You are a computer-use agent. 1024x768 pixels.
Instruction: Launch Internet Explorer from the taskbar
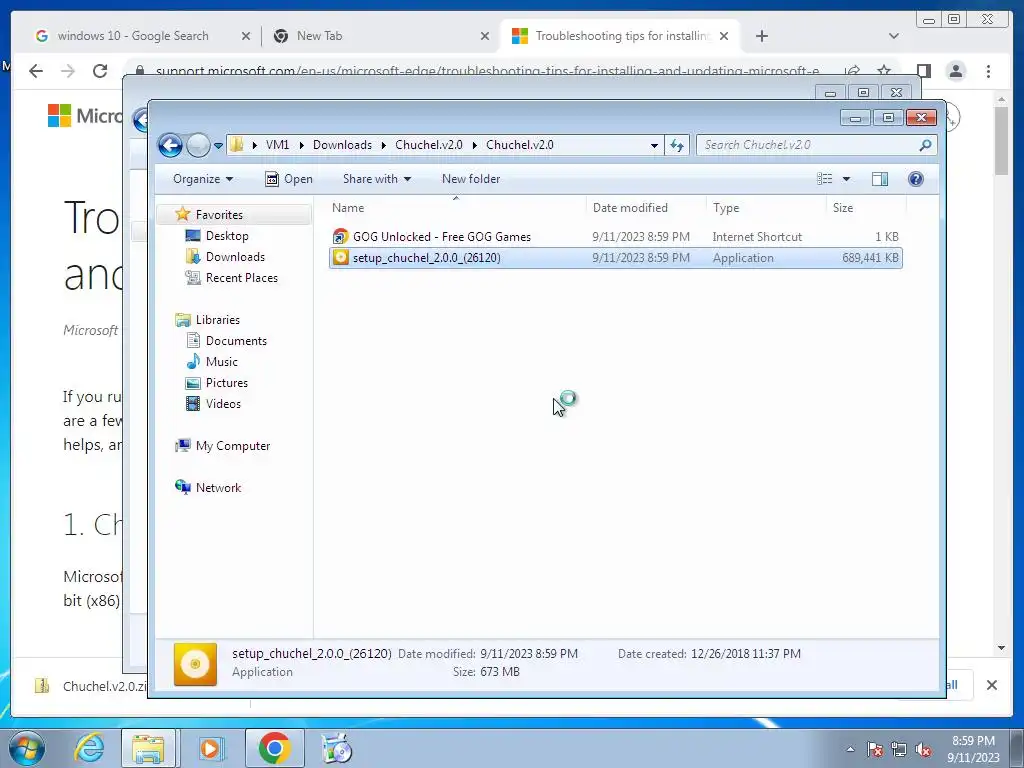[x=88, y=748]
